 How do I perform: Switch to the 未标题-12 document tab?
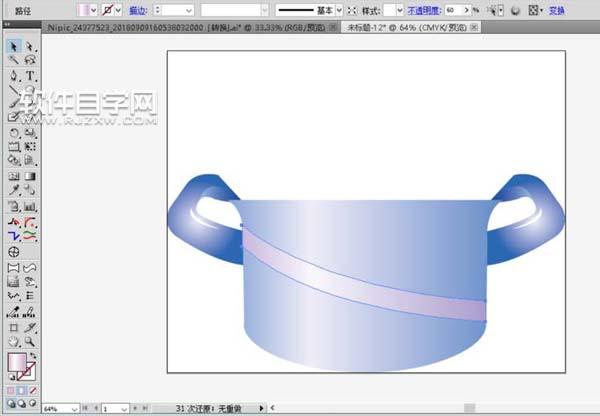(x=412, y=29)
